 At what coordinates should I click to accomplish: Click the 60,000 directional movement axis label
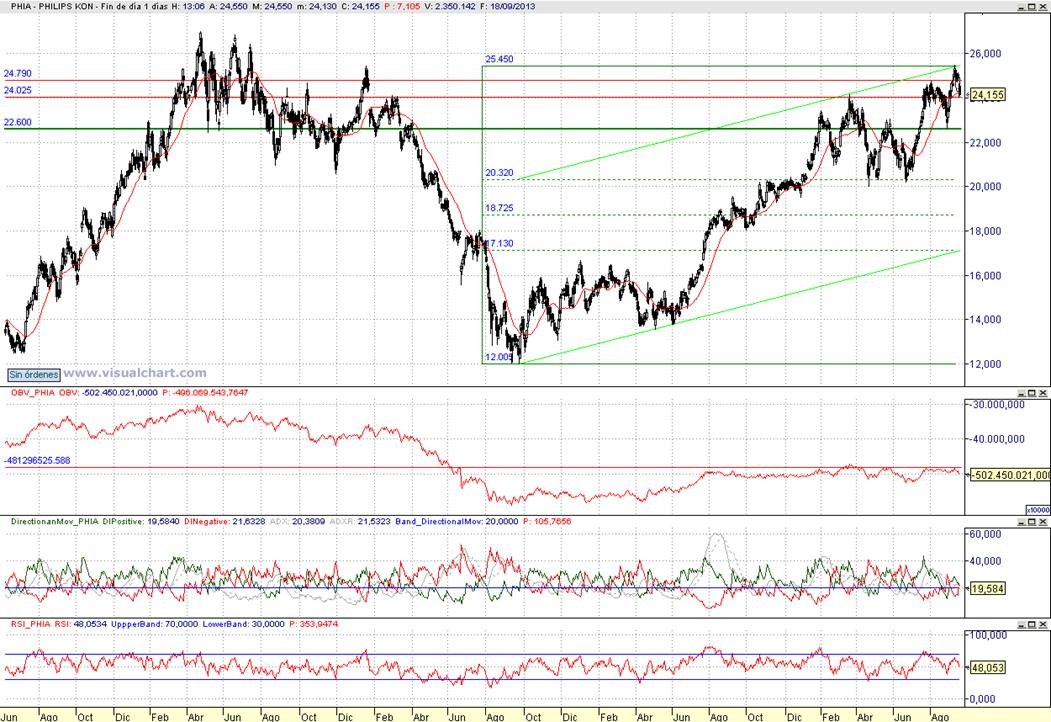985,534
